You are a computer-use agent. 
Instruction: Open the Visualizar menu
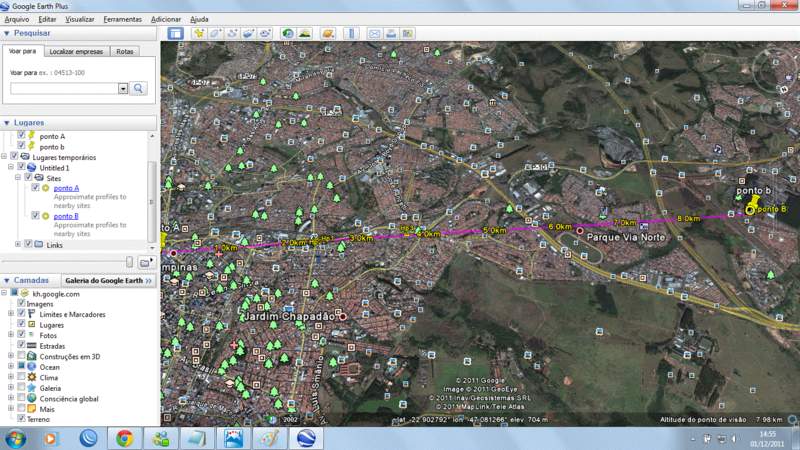click(x=80, y=19)
